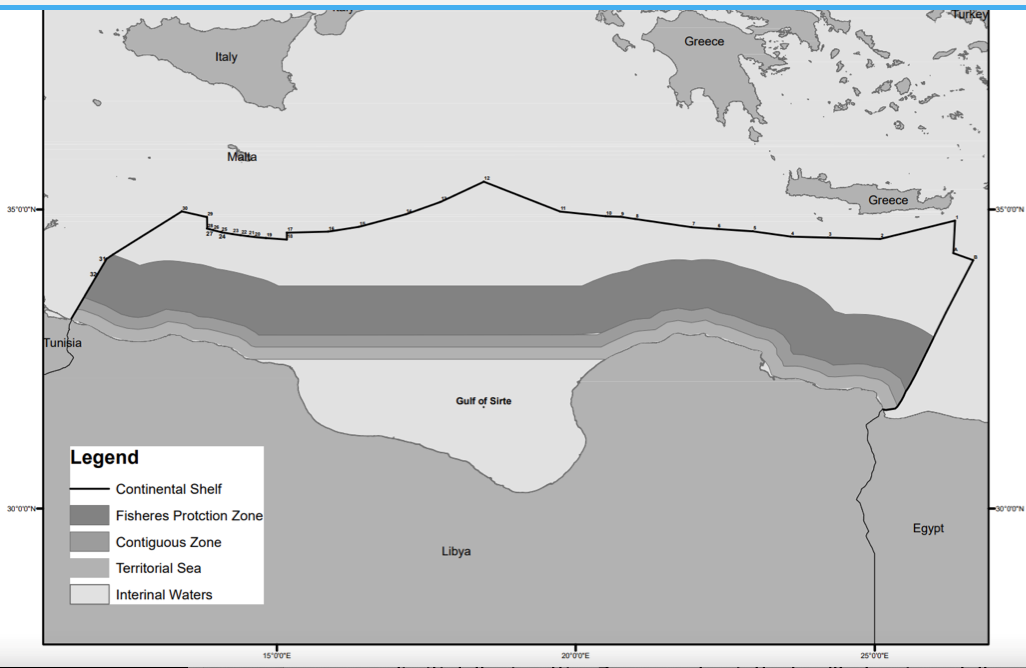Click the Greece label on the Peloponnese
Screen dimensions: 1026x668
(704, 41)
